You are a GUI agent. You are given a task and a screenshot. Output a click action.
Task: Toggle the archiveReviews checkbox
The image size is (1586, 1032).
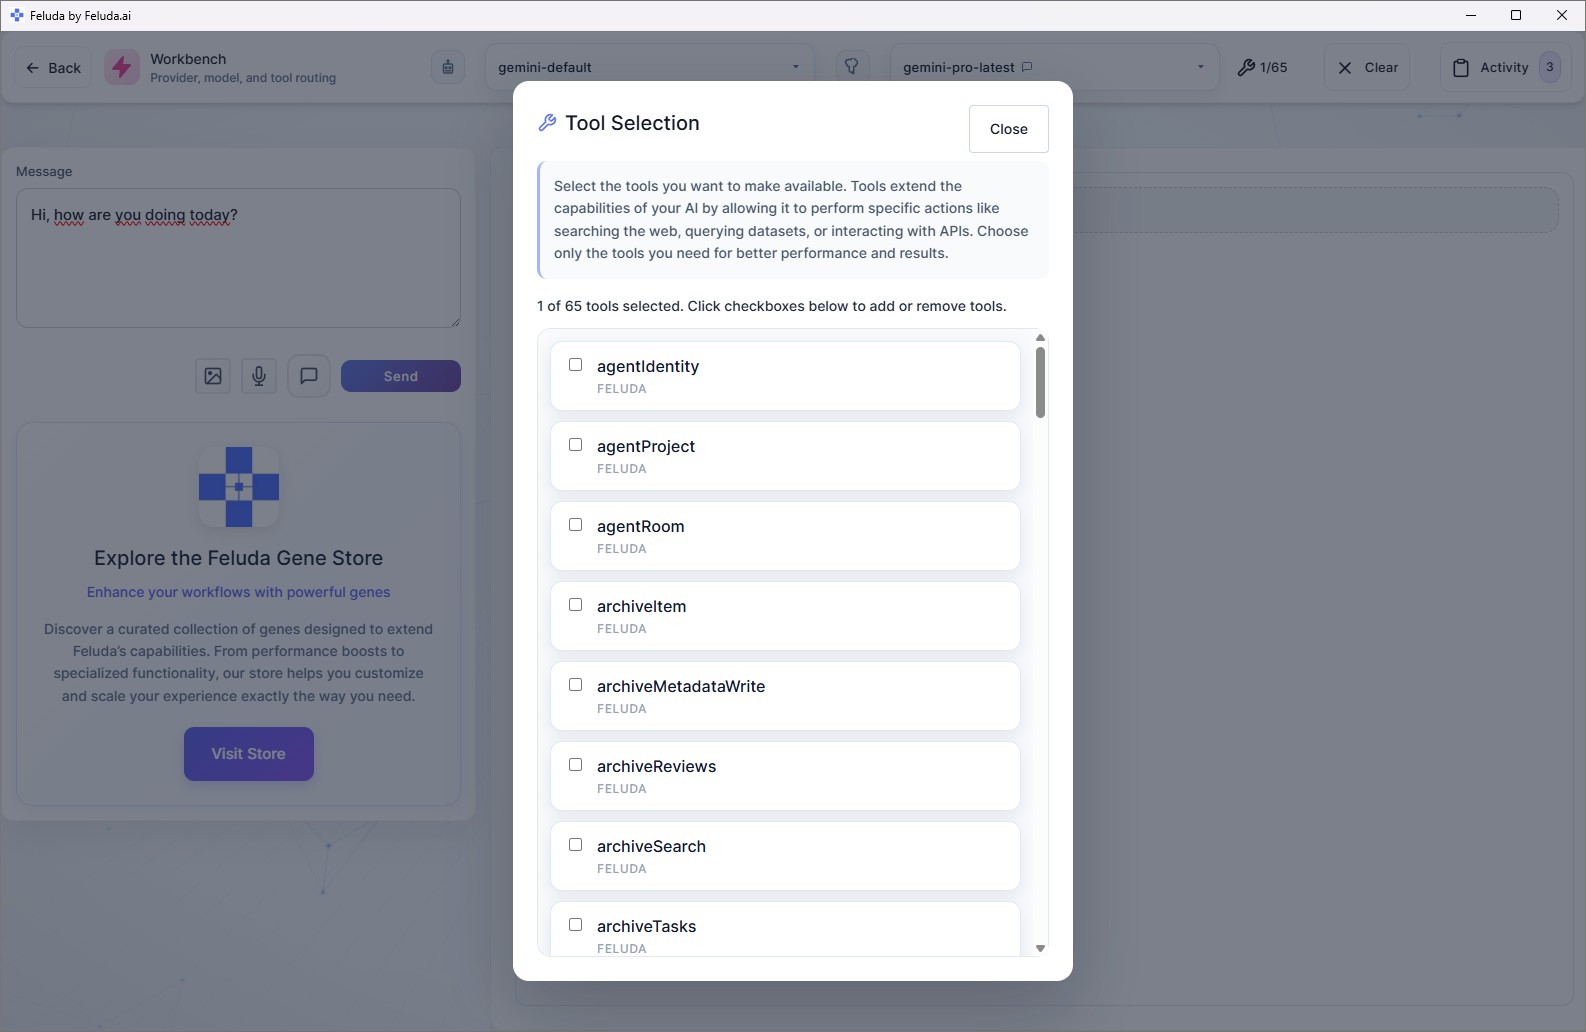(575, 765)
